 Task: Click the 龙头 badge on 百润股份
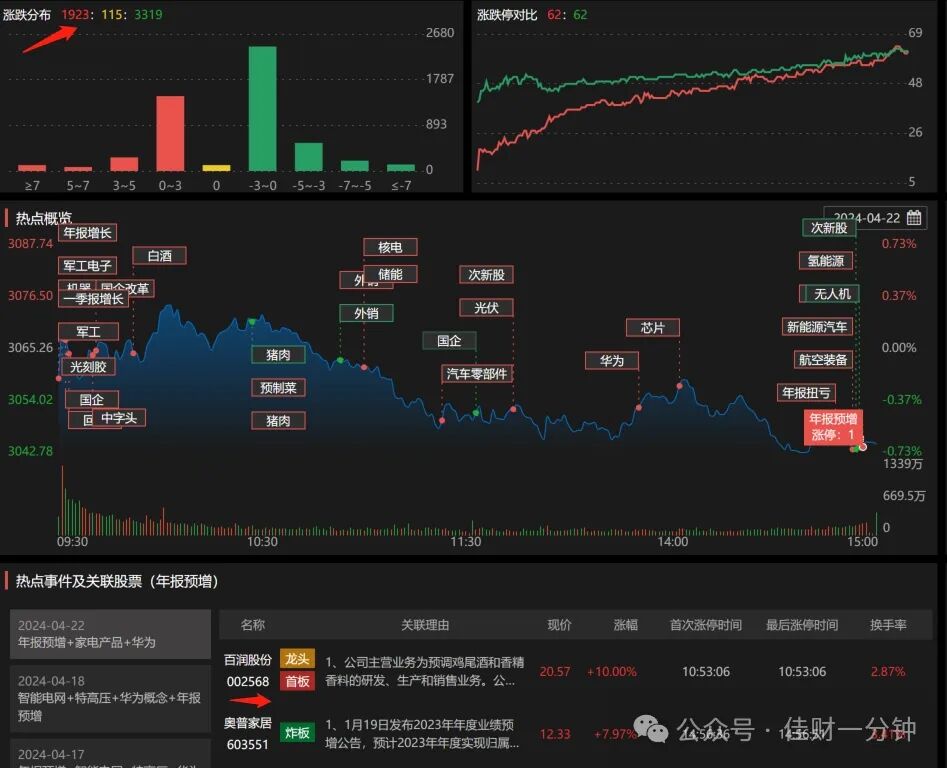pyautogui.click(x=297, y=659)
